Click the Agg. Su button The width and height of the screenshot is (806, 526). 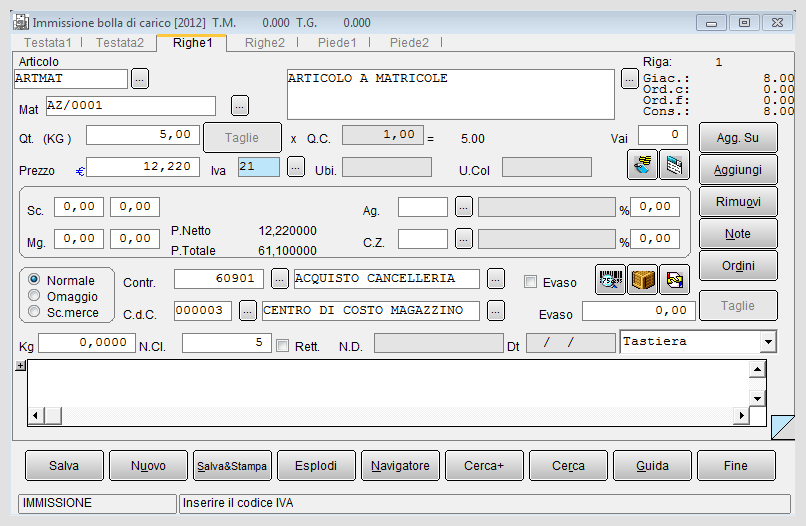[738, 138]
